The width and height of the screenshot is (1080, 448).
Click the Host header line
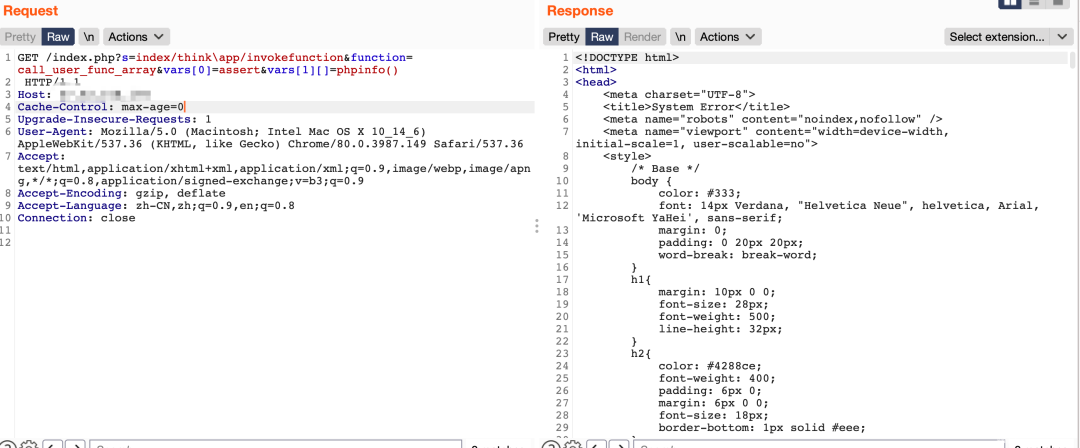pyautogui.click(x=84, y=95)
